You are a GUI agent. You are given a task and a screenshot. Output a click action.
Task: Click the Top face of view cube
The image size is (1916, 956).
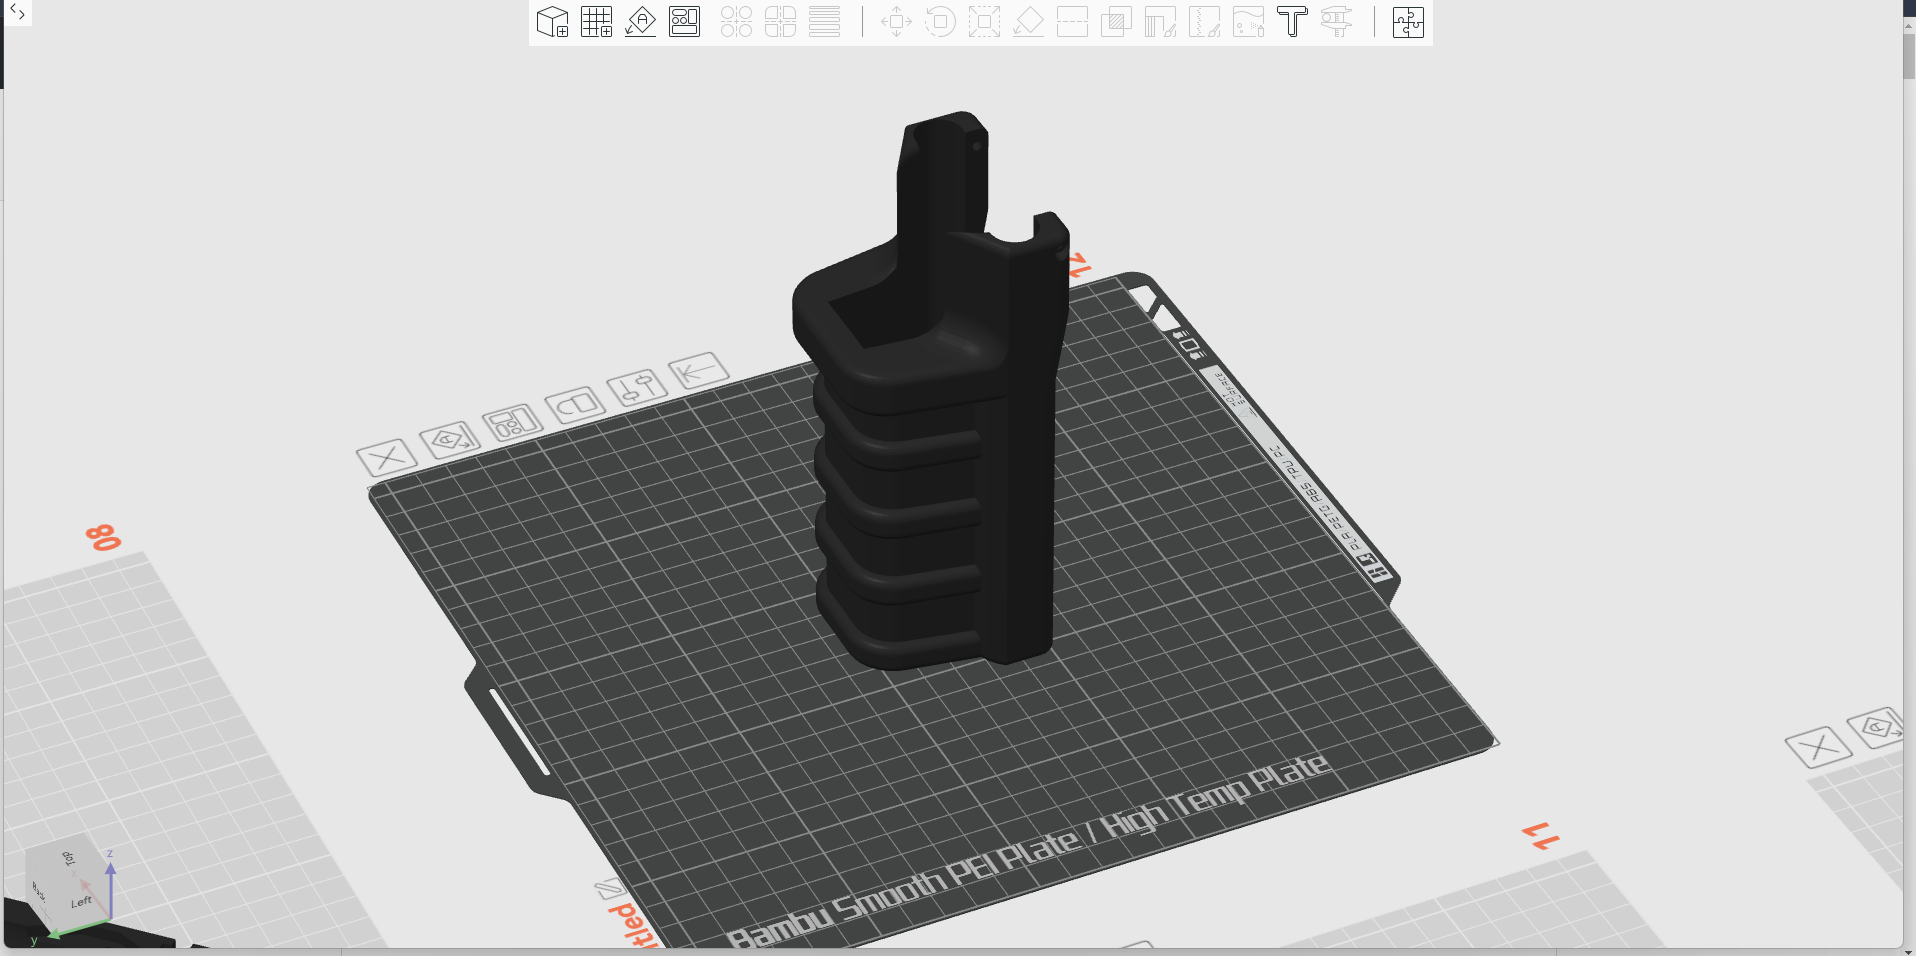pos(69,858)
